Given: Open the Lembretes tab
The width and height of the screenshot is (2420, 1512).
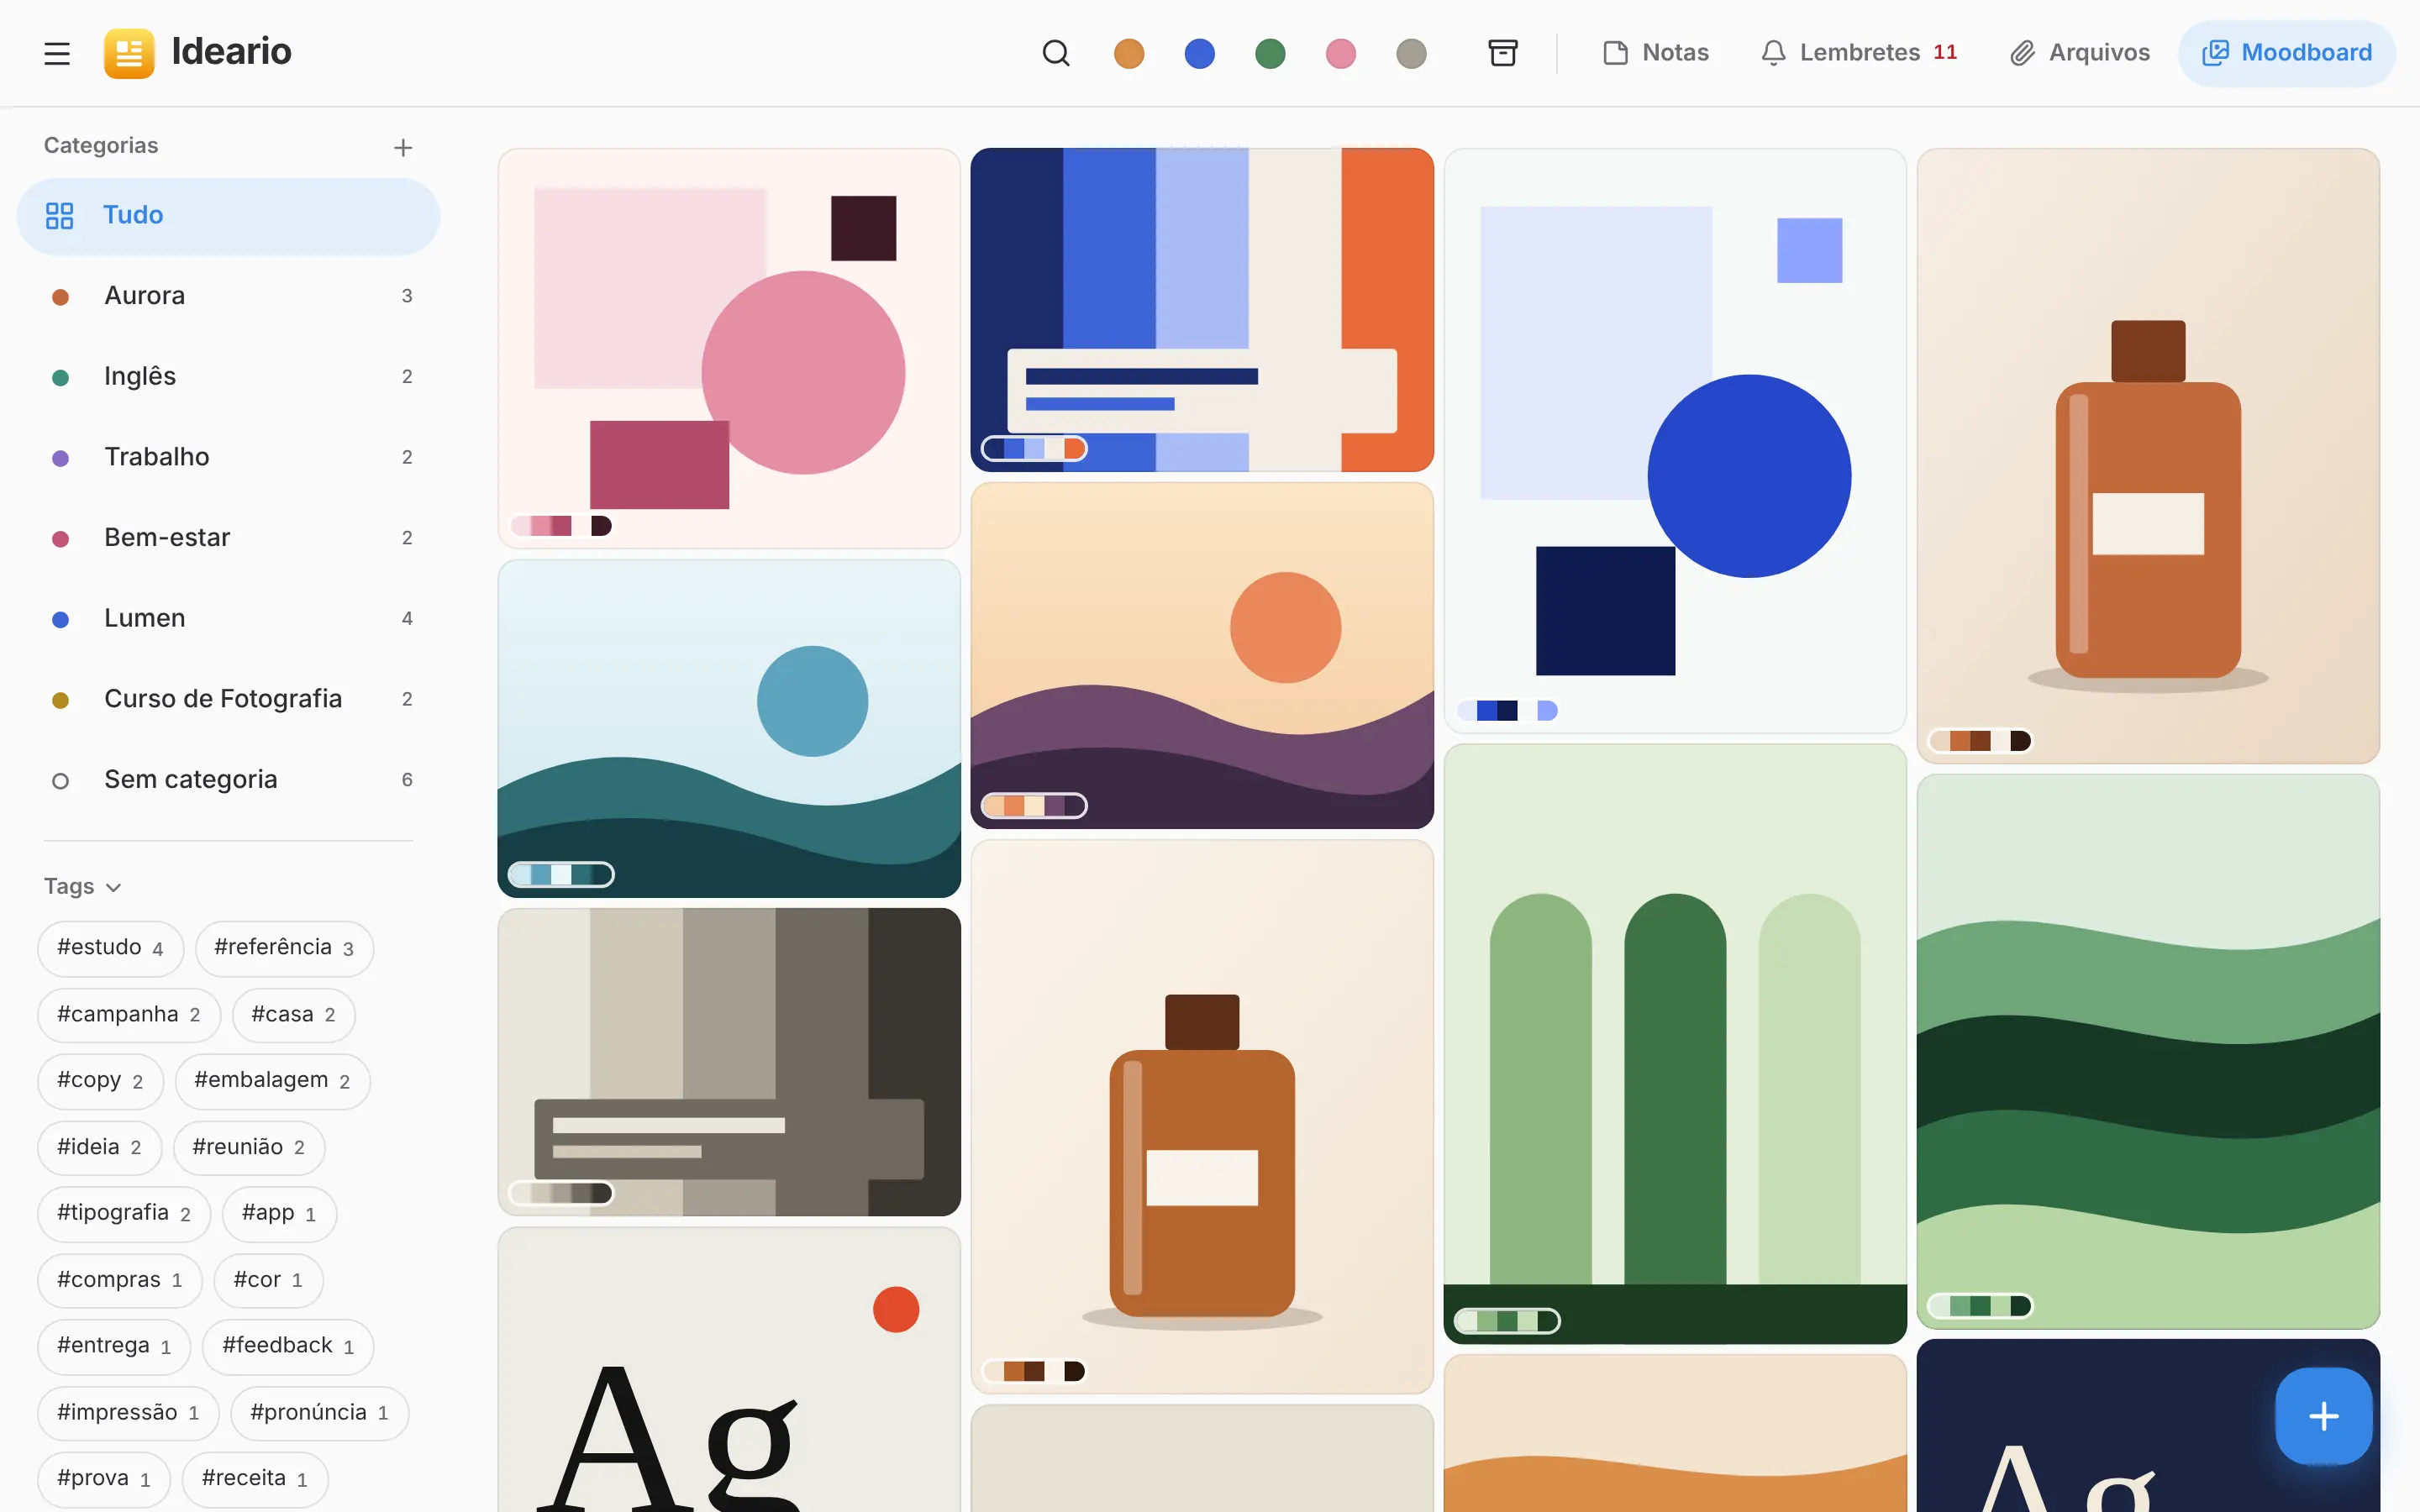Looking at the screenshot, I should [1859, 53].
